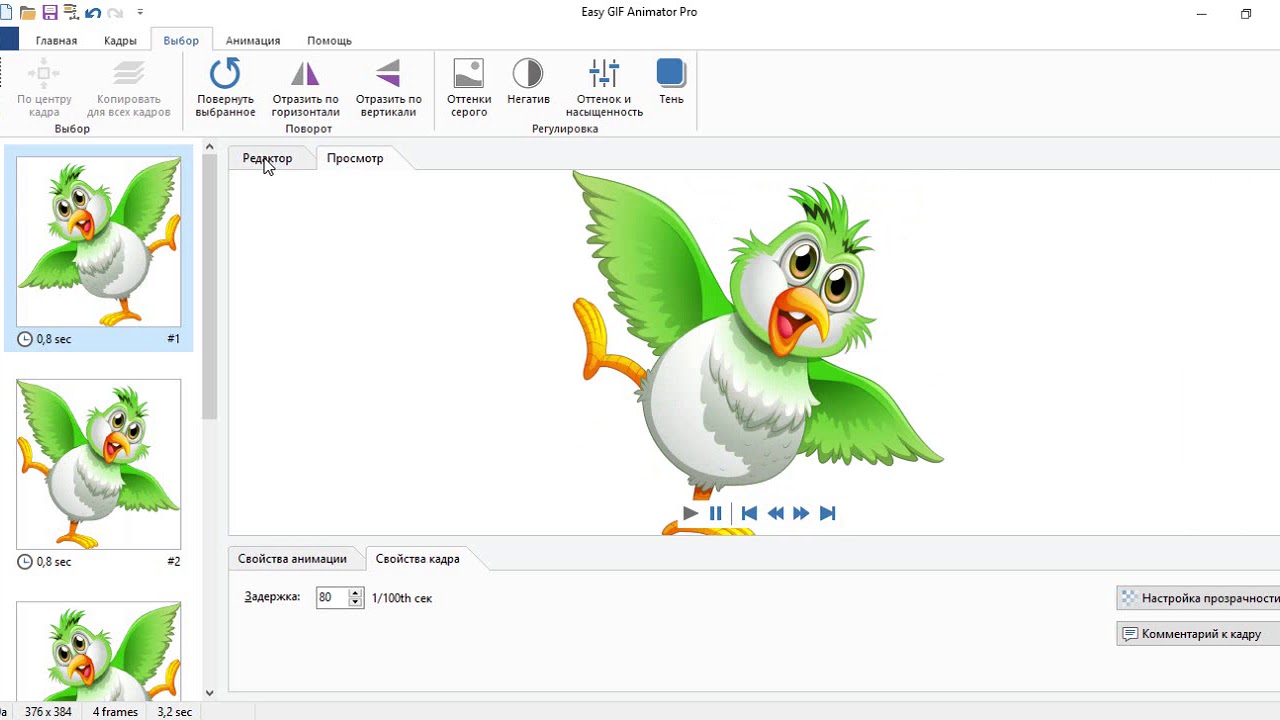Apply the Тень shadow effect

(x=671, y=82)
